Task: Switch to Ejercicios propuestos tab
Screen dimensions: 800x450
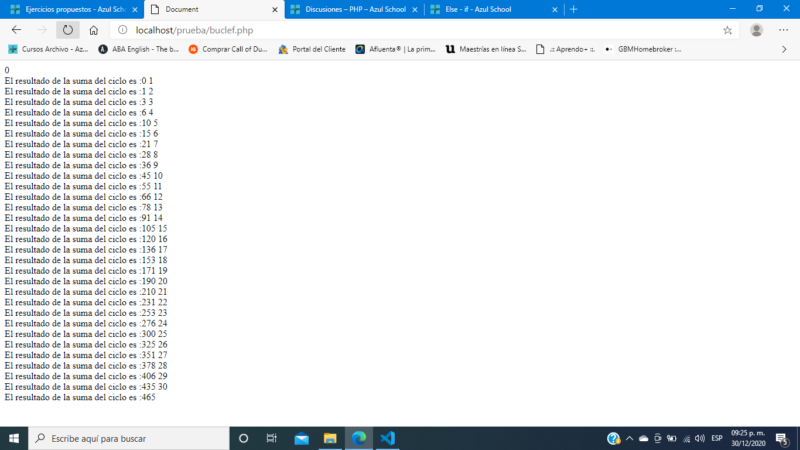Action: point(72,9)
